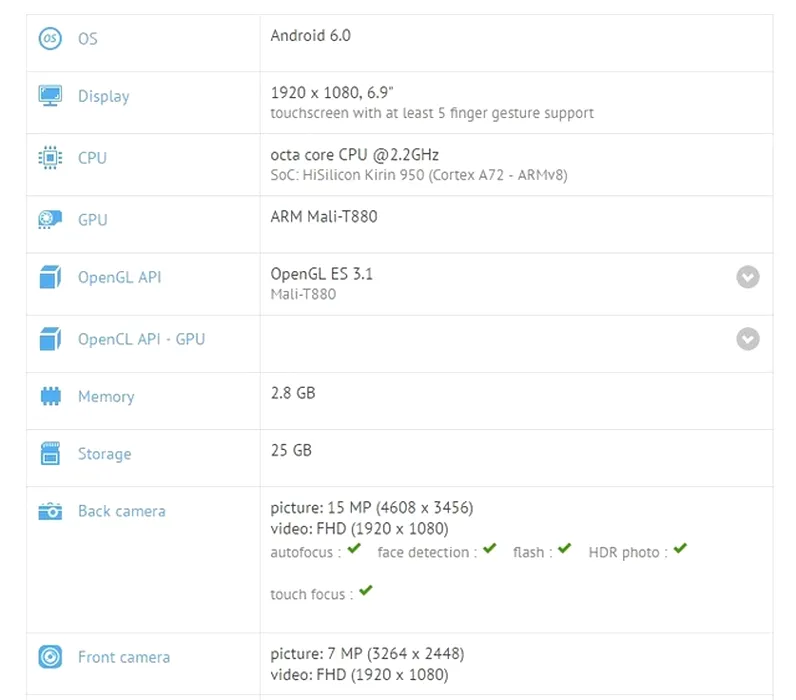796x700 pixels.
Task: Click the touch focus green checkmark
Action: [x=366, y=591]
